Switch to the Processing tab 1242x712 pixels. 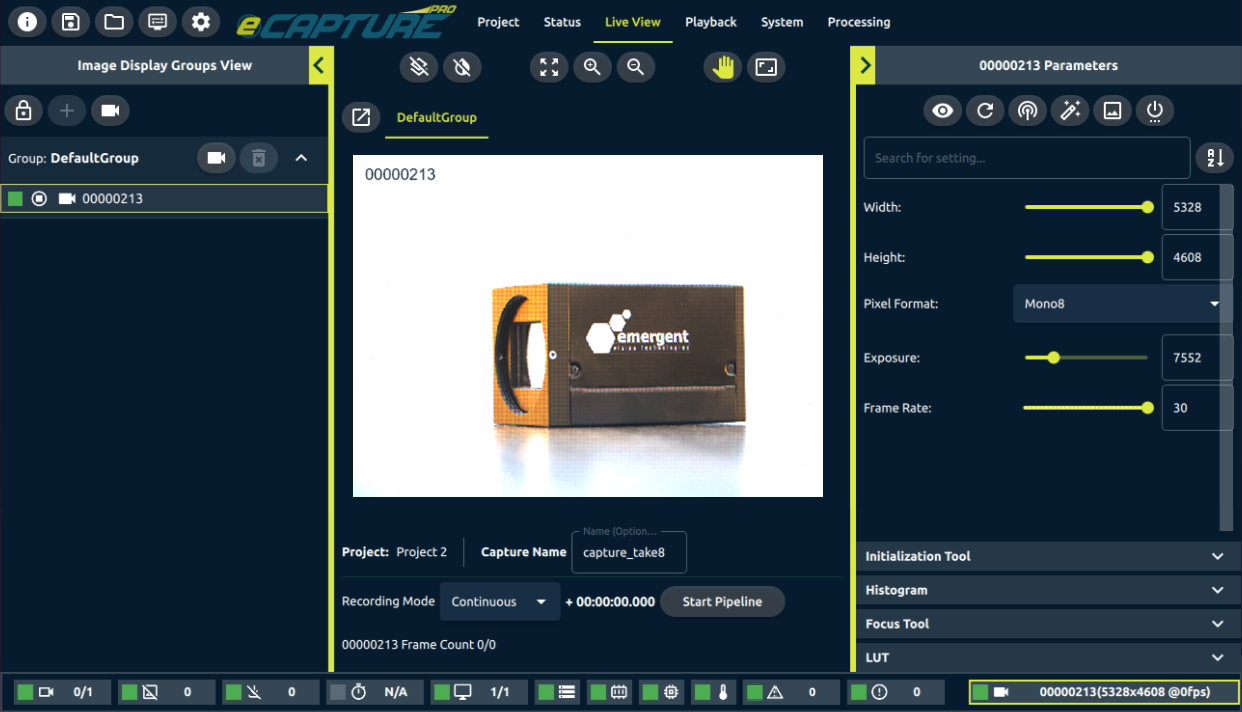pos(859,22)
